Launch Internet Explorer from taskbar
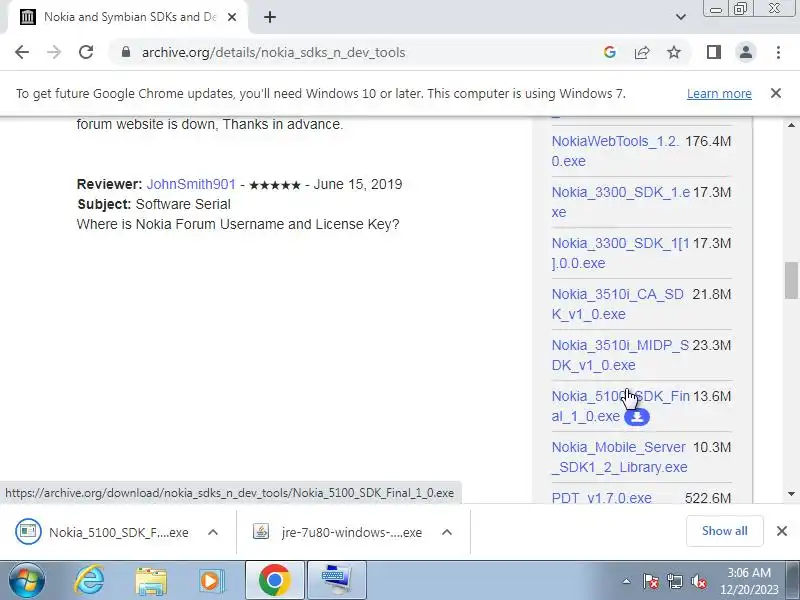Image resolution: width=800 pixels, height=600 pixels. tap(89, 580)
